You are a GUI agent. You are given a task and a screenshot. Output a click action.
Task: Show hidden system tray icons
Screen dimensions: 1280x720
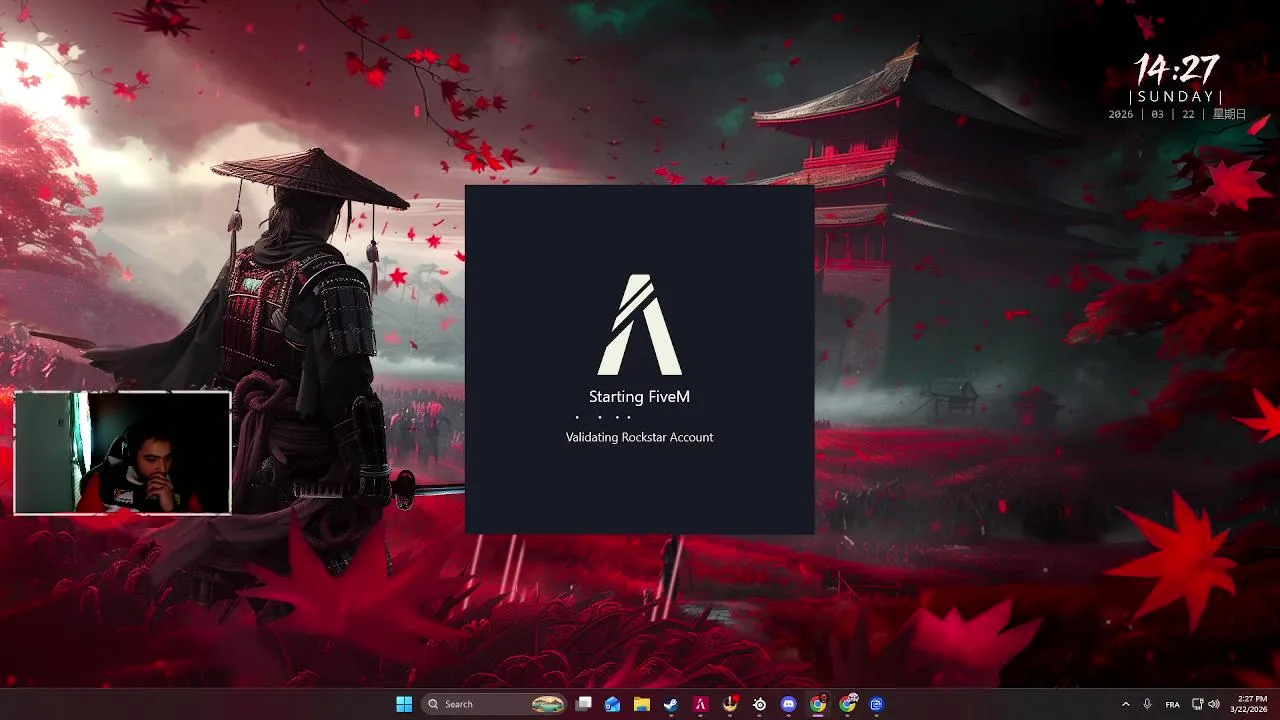click(1126, 704)
